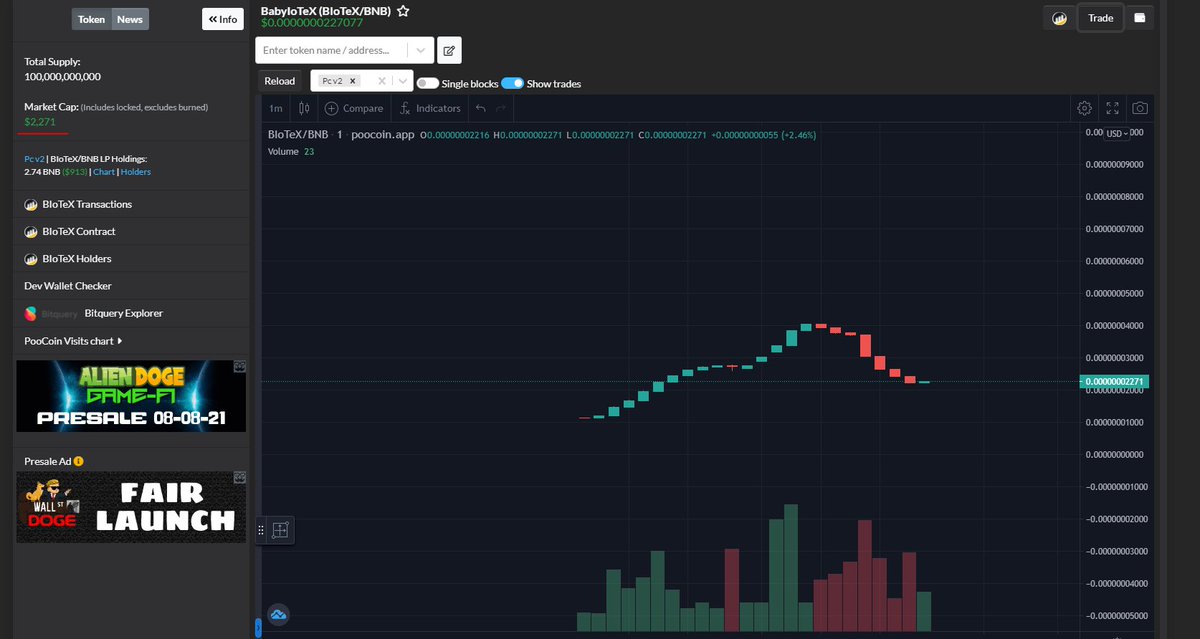Open BIoTeX Contract link
1200x639 pixels.
[x=79, y=231]
